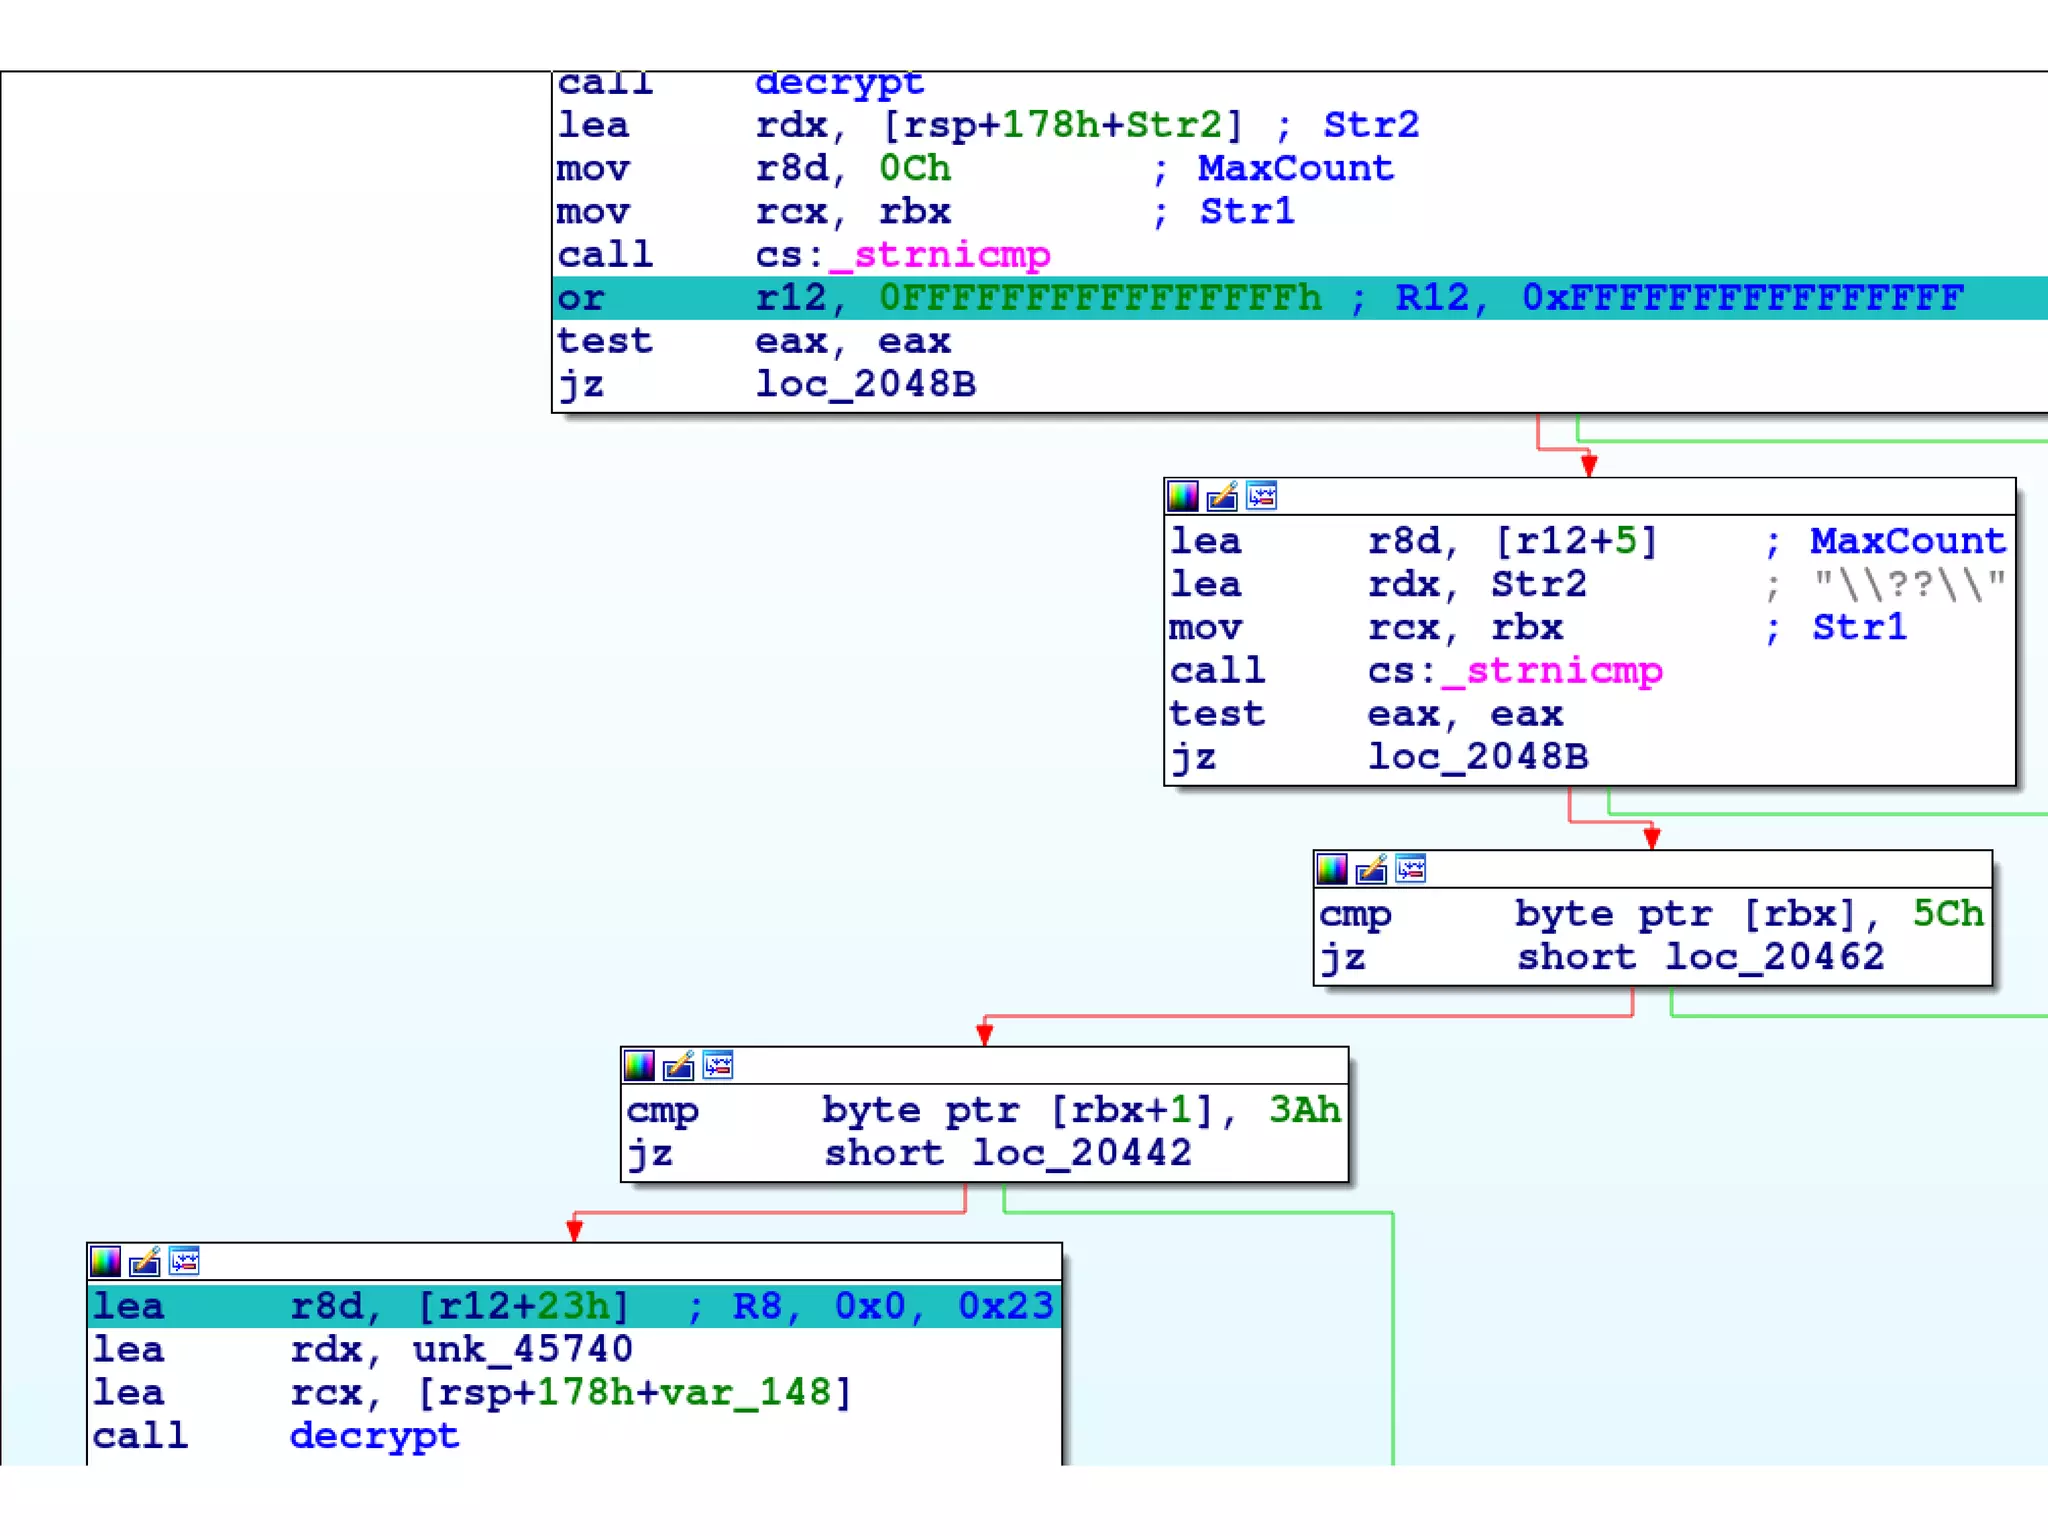This screenshot has height=1536, width=2048.
Task: Click loc_20462 jump target
Action: point(1774,957)
